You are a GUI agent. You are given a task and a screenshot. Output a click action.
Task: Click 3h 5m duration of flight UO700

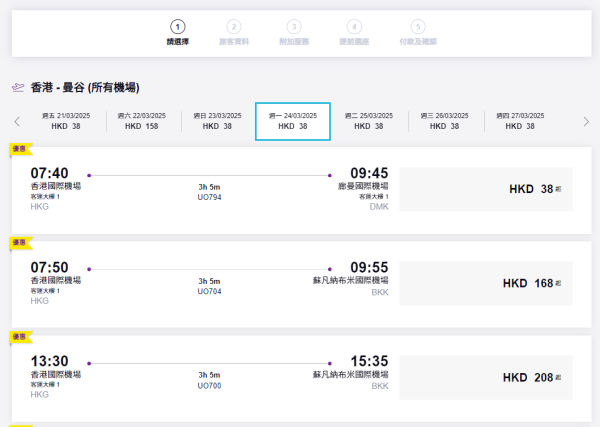coord(209,375)
